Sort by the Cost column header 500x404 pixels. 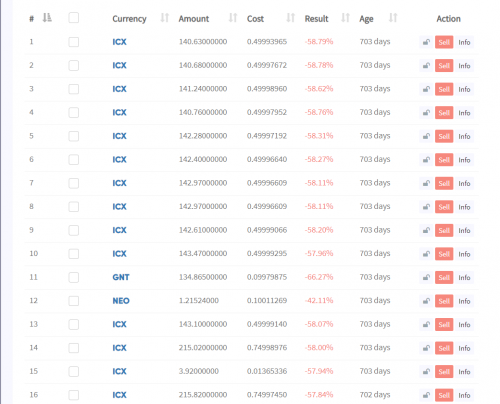[255, 19]
